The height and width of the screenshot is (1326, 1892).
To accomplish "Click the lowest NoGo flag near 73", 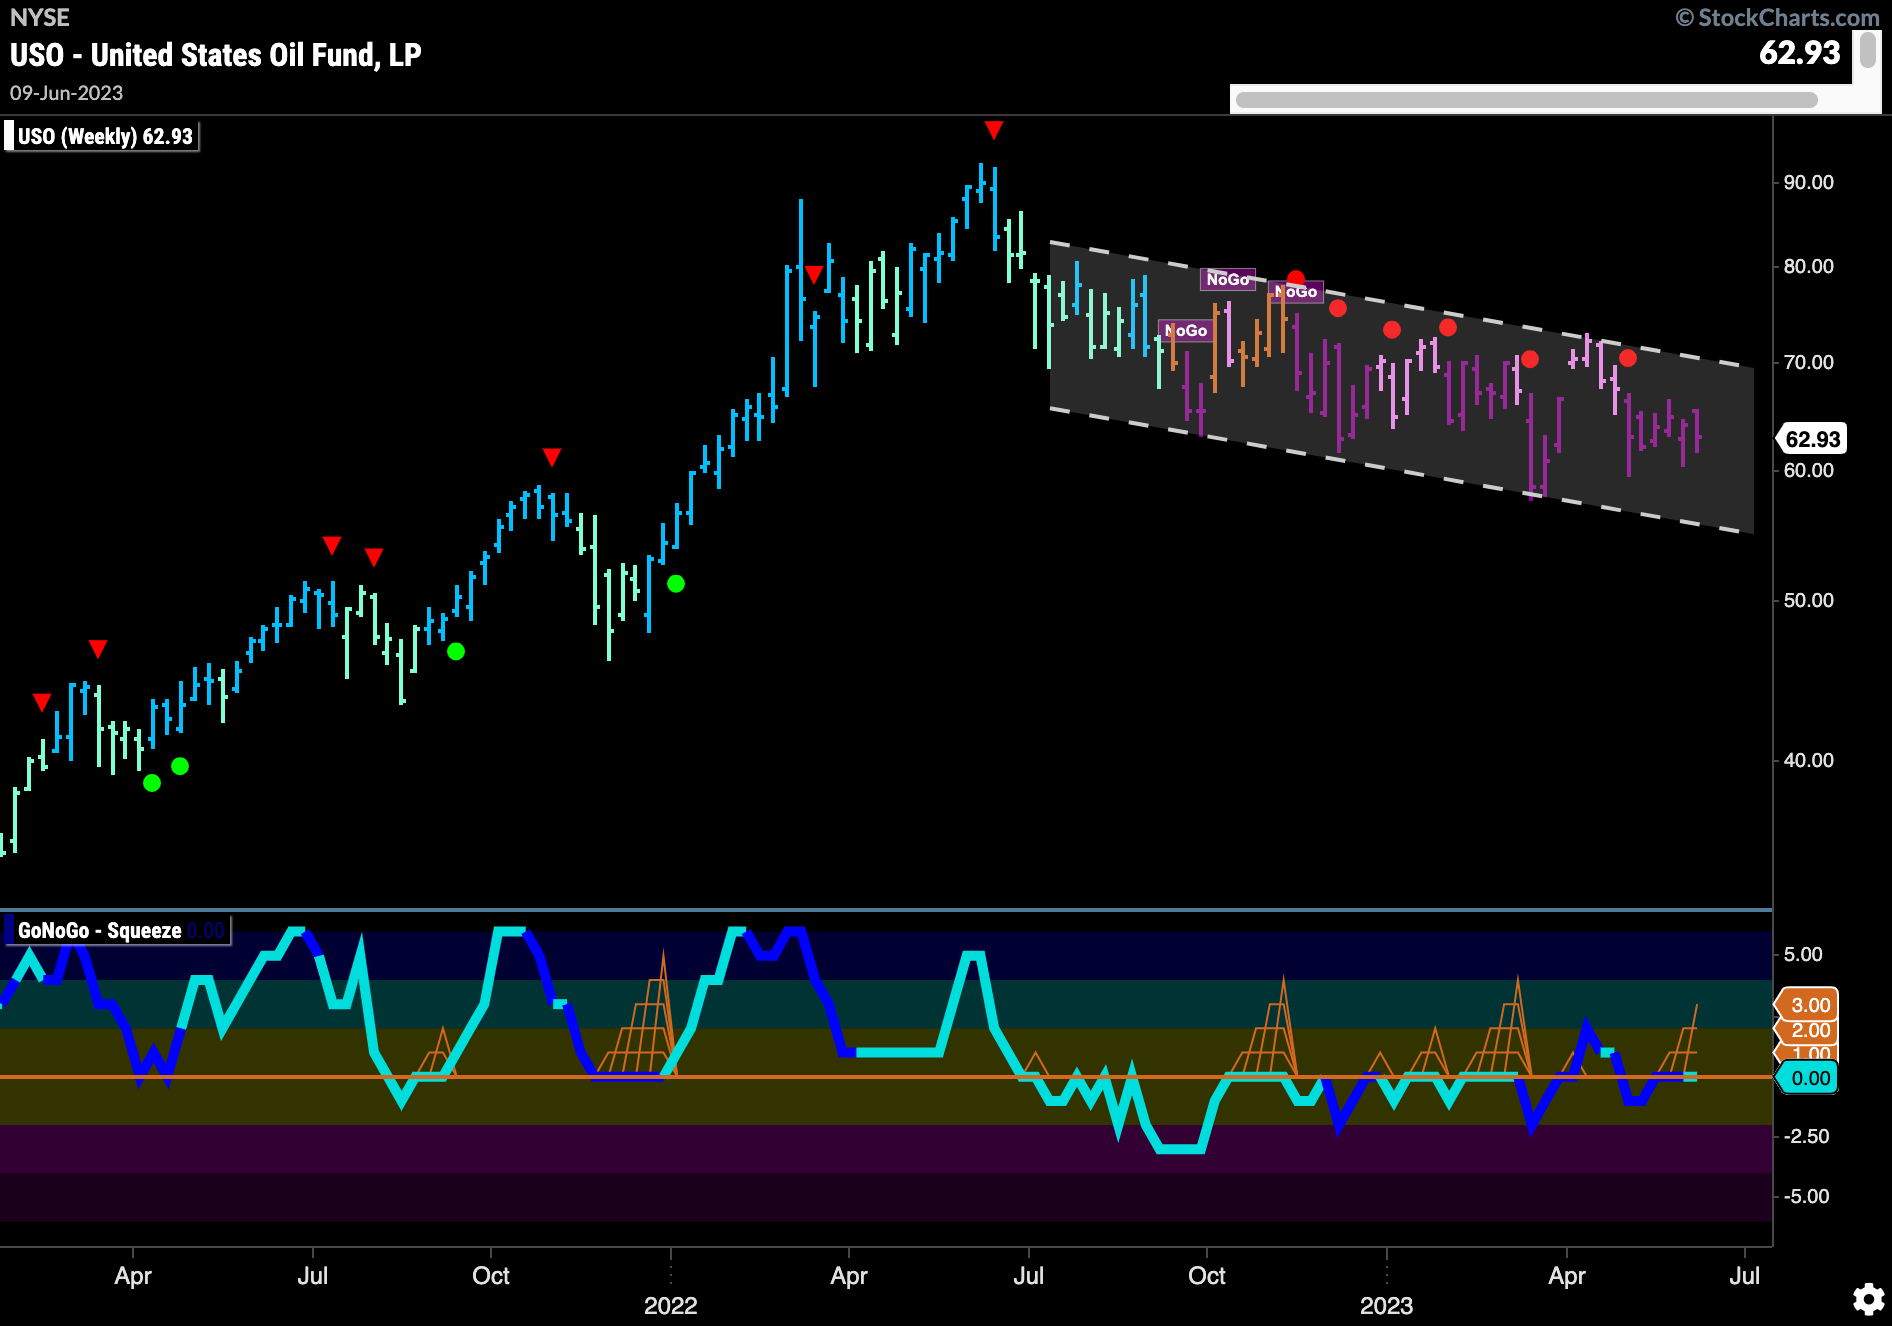I will coord(1185,330).
